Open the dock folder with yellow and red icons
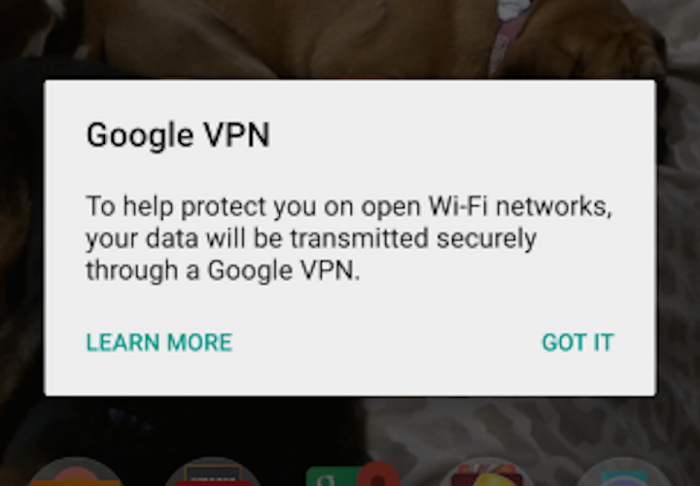 [x=488, y=472]
